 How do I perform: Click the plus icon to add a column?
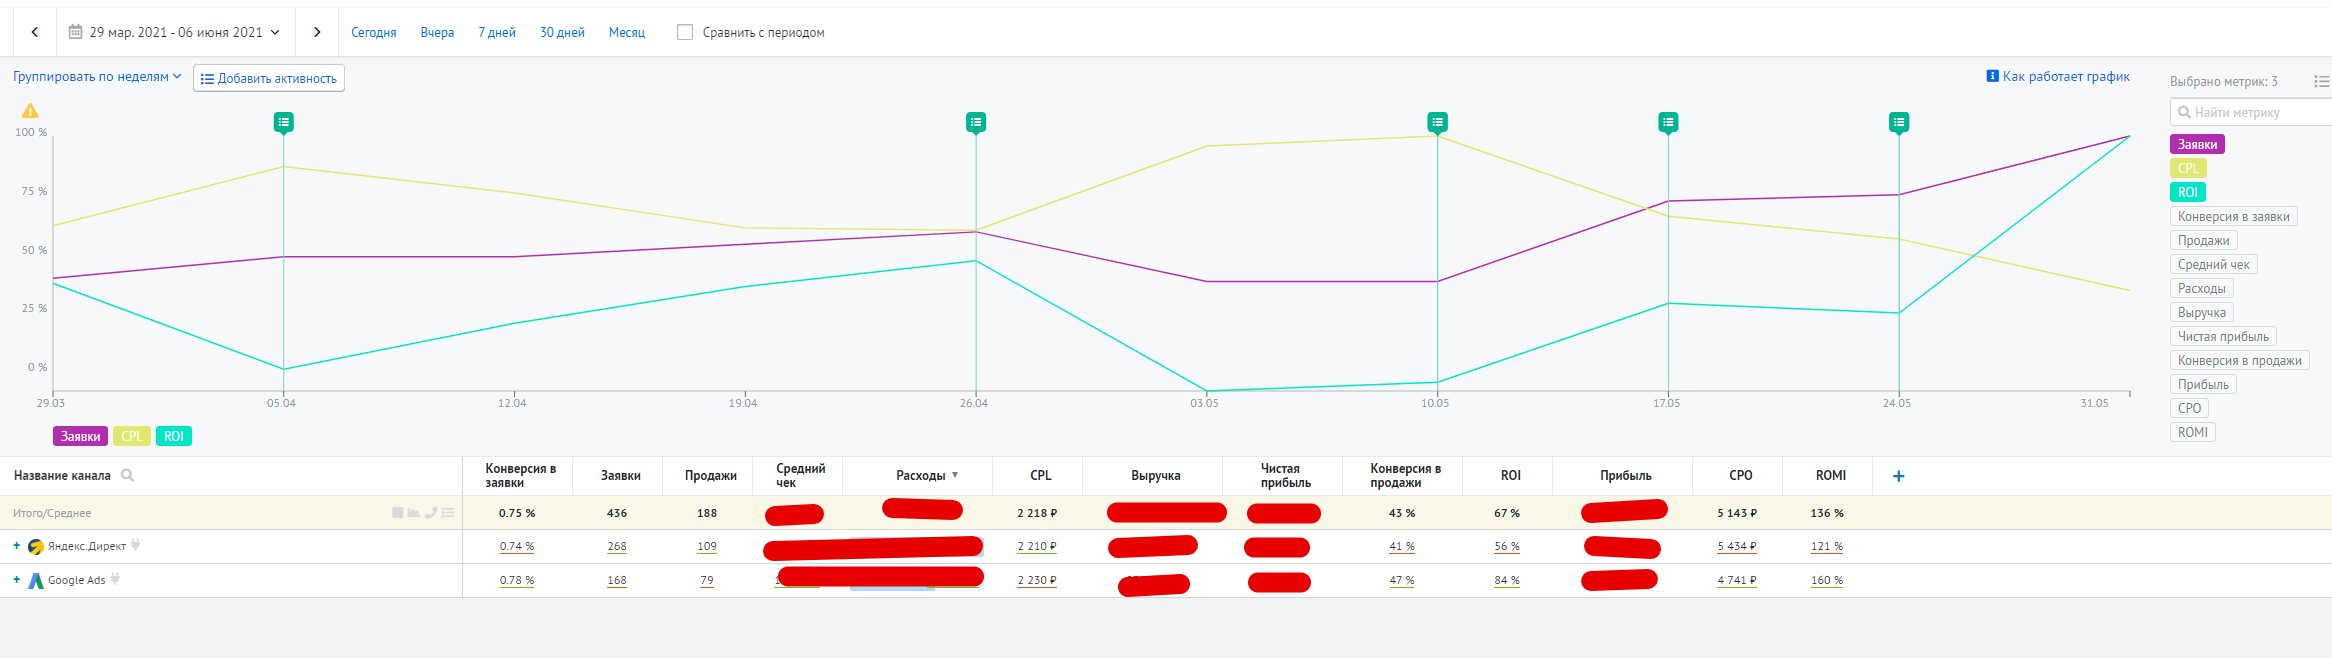point(1898,476)
